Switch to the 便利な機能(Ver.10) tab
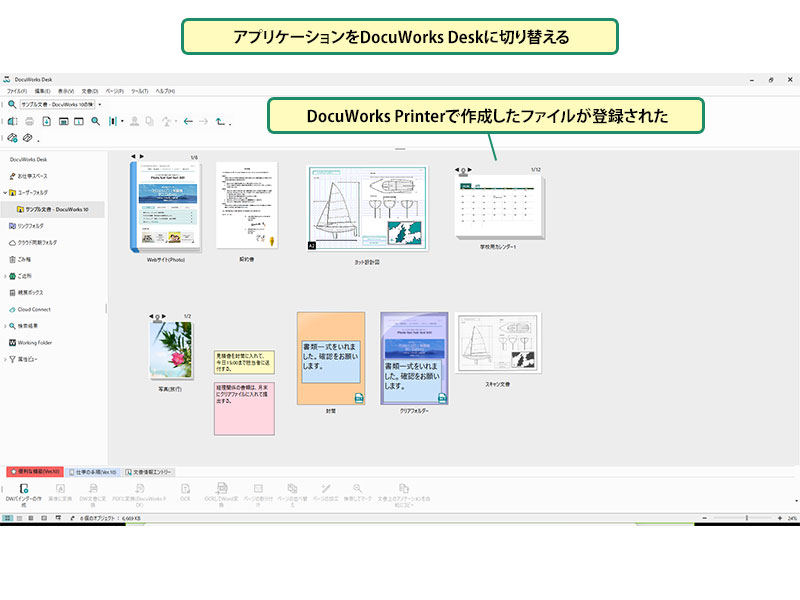The height and width of the screenshot is (600, 800). [35, 472]
